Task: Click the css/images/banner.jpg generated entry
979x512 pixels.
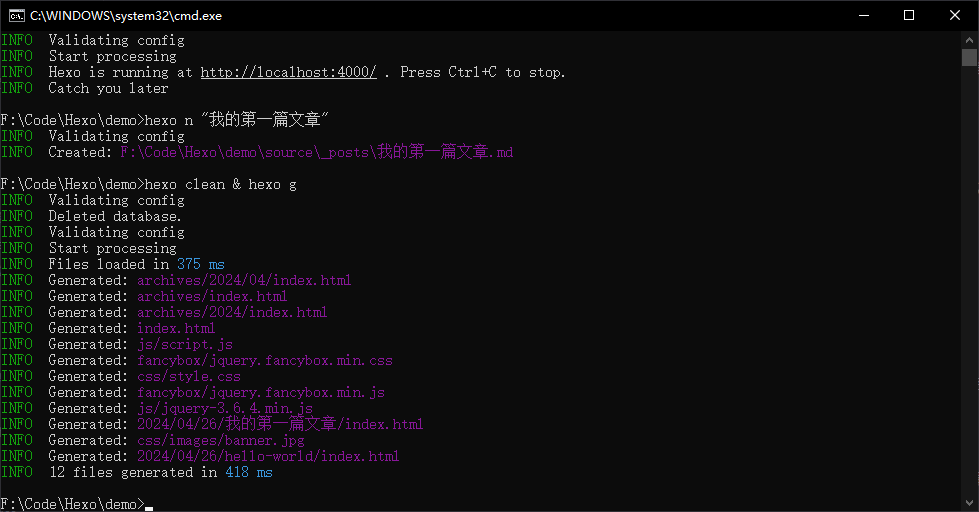Action: (220, 440)
